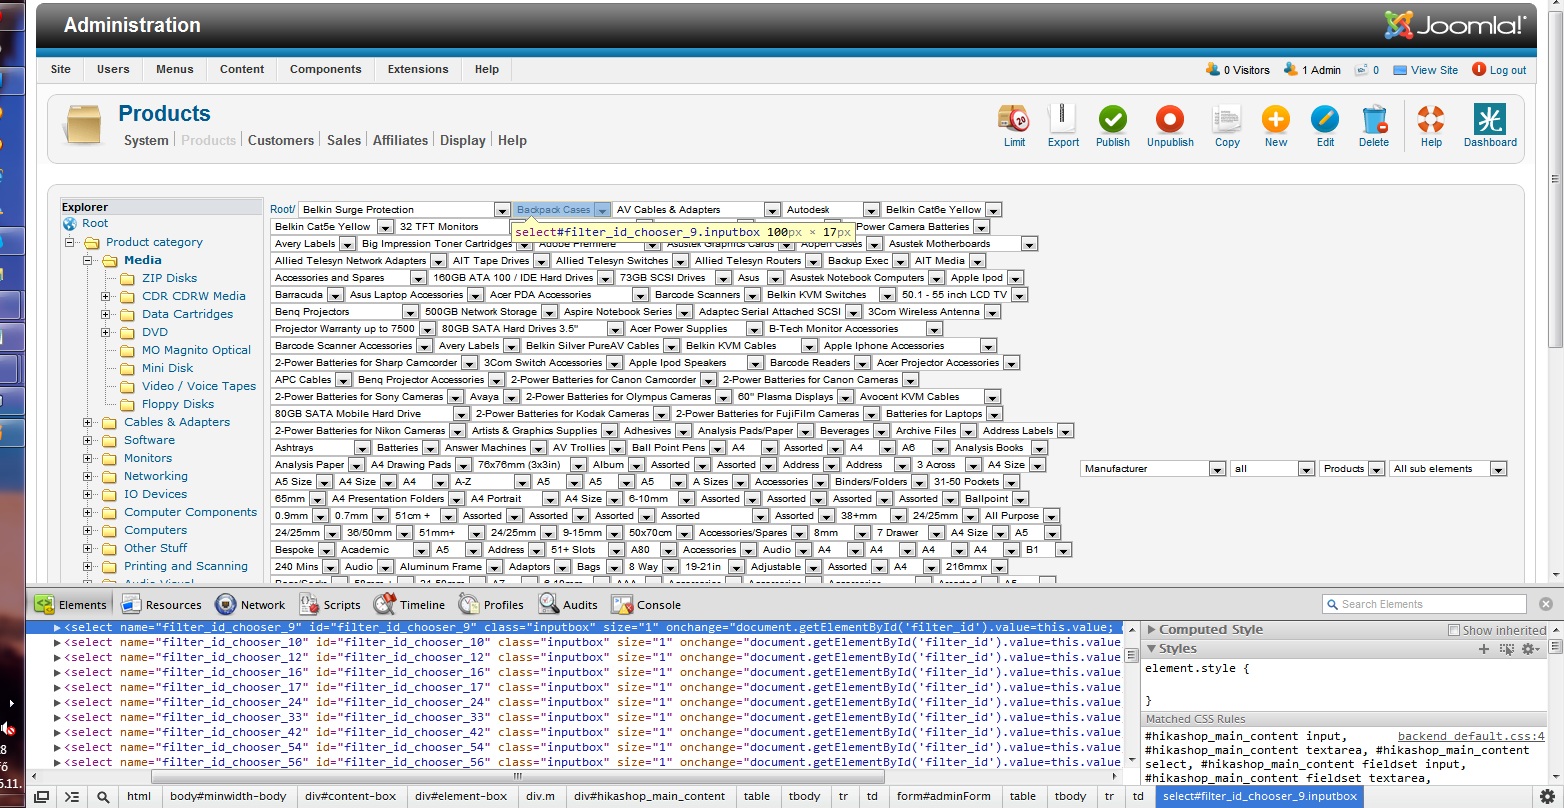This screenshot has width=1564, height=808.
Task: Open the Sales submenu tab
Action: click(344, 141)
